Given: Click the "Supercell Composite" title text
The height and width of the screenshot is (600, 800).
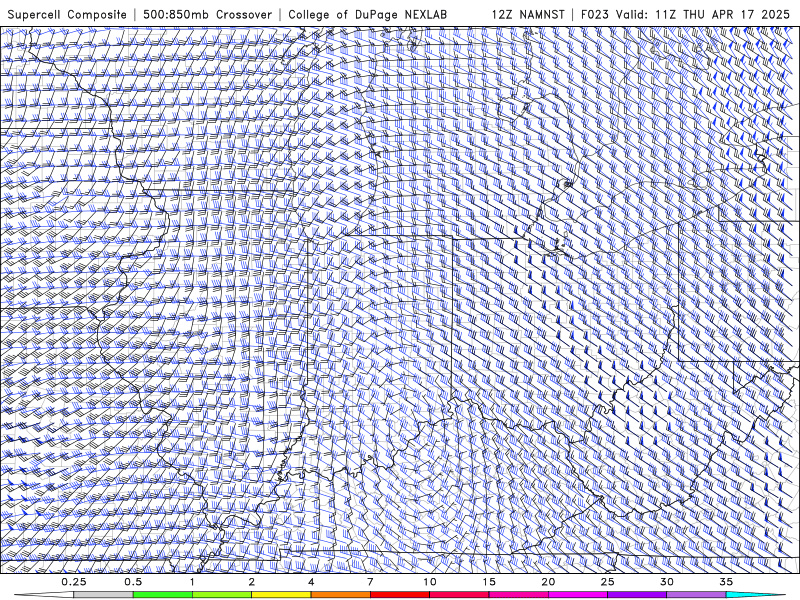Looking at the screenshot, I should tap(67, 14).
